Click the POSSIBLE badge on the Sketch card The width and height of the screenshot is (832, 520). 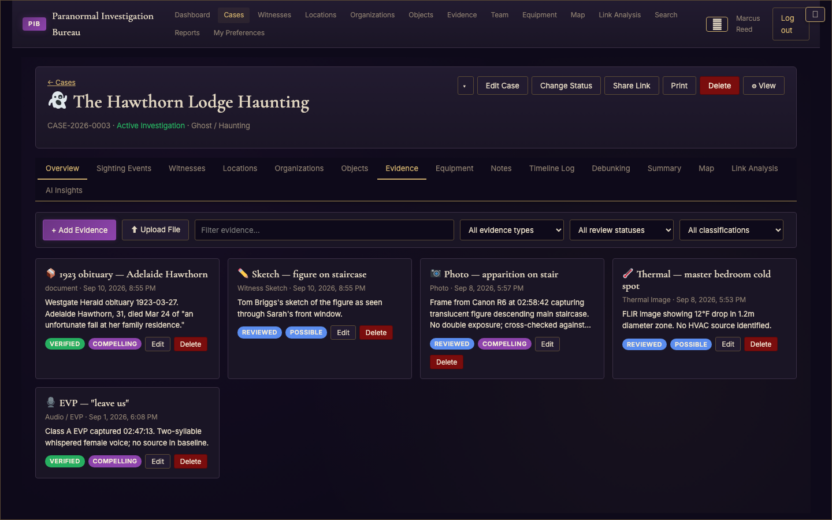[x=306, y=332]
